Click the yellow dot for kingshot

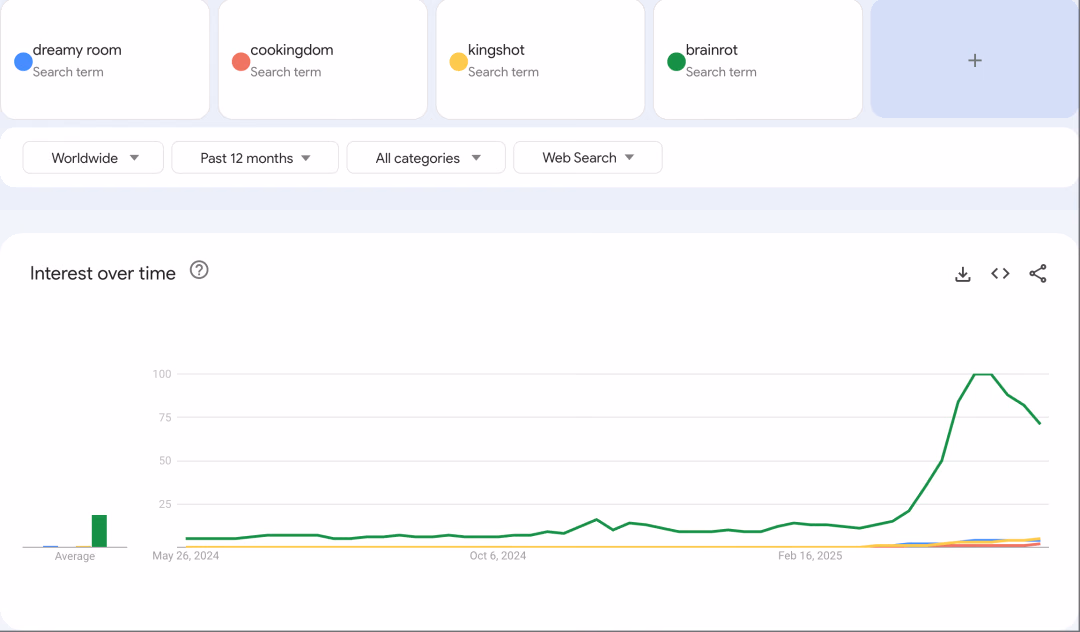459,61
